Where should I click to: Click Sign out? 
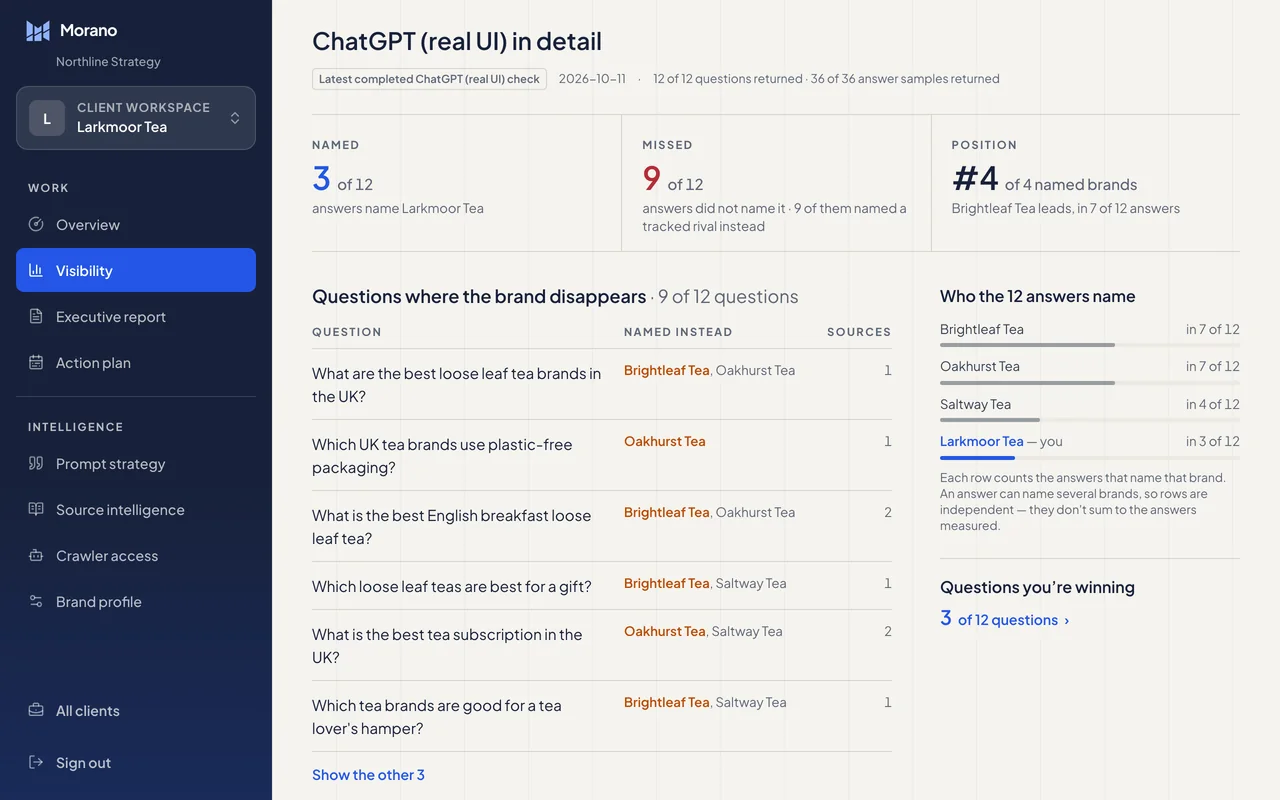136,762
